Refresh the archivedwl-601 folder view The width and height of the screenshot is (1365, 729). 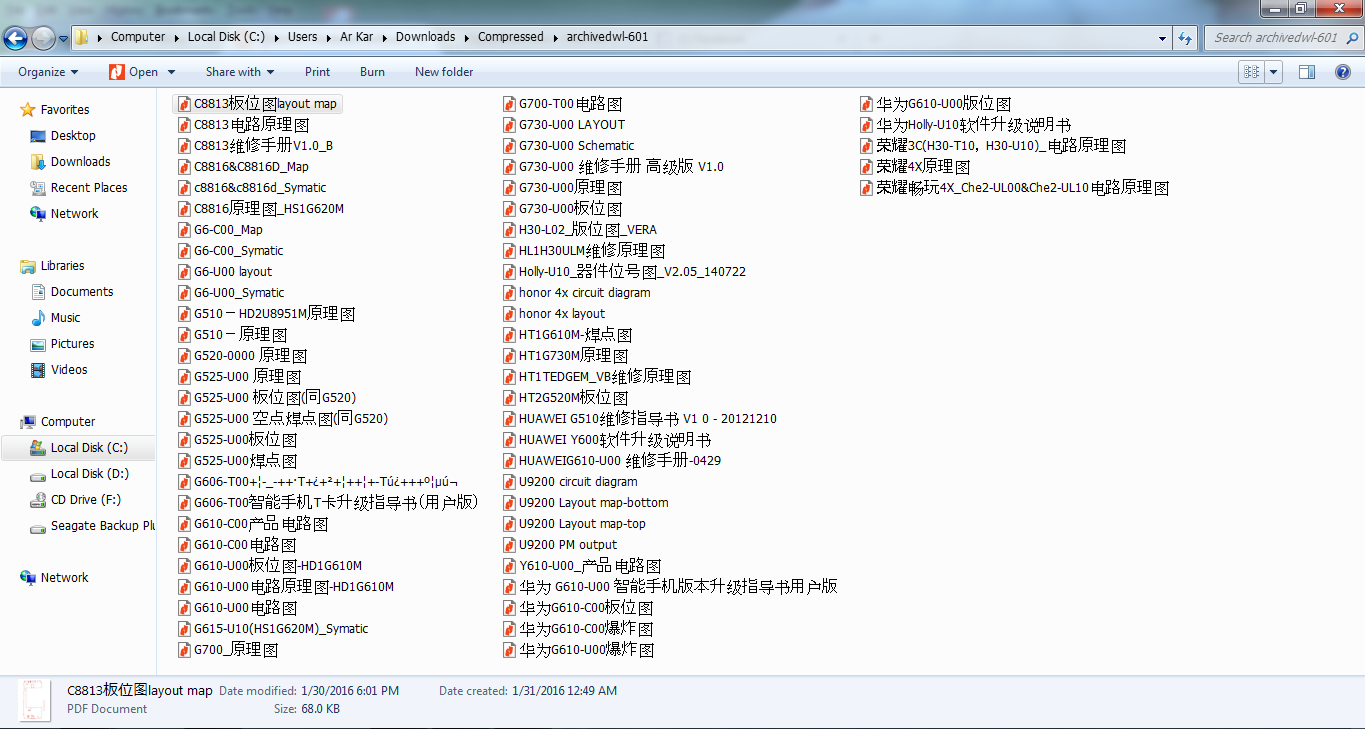[1185, 37]
